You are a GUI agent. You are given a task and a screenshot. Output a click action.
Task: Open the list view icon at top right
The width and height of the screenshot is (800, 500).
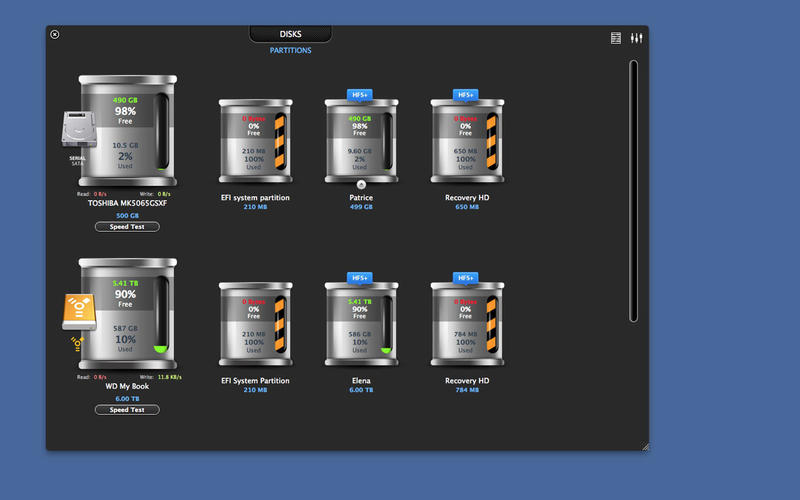pyautogui.click(x=616, y=38)
